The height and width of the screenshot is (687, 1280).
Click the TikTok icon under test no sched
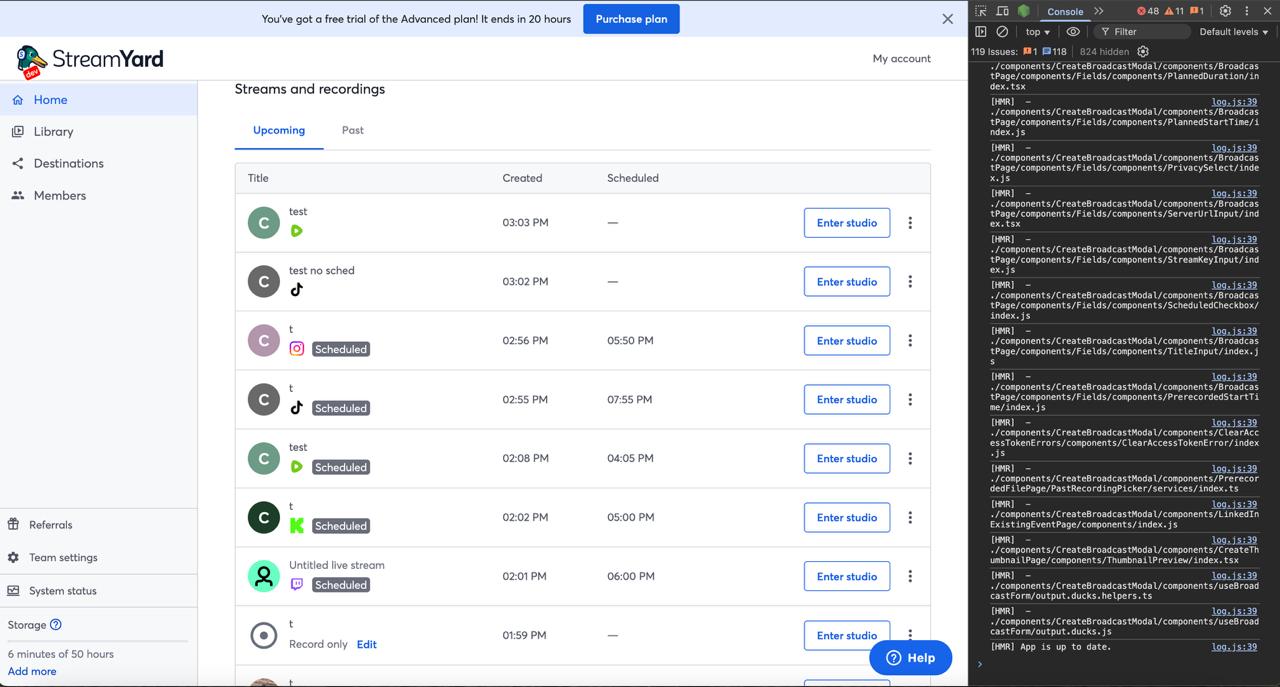297,290
